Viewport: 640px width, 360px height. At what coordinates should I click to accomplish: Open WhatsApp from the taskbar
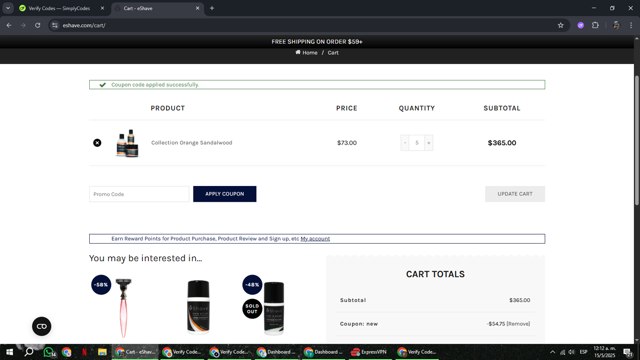[49, 352]
